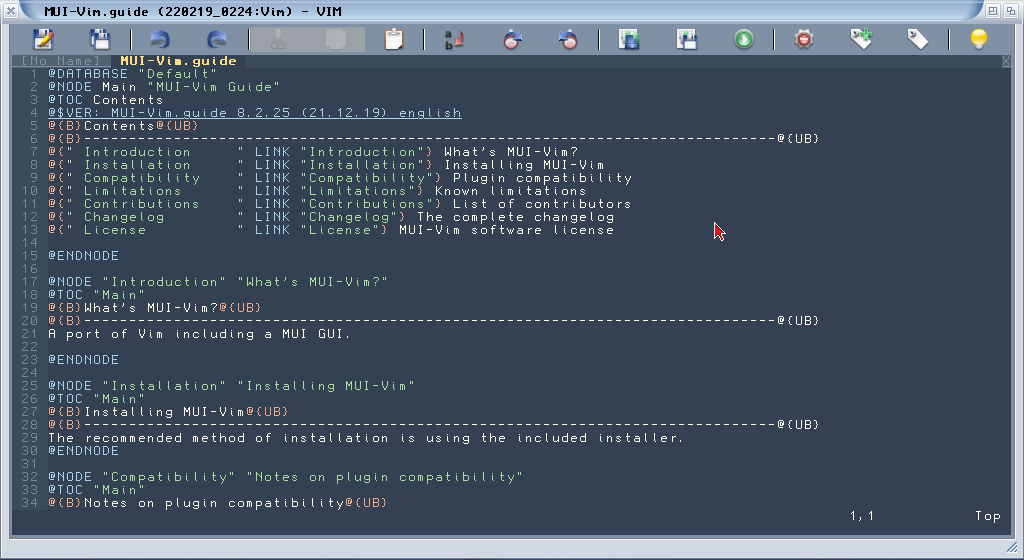
Task: Click the save all files icon
Action: pos(100,40)
